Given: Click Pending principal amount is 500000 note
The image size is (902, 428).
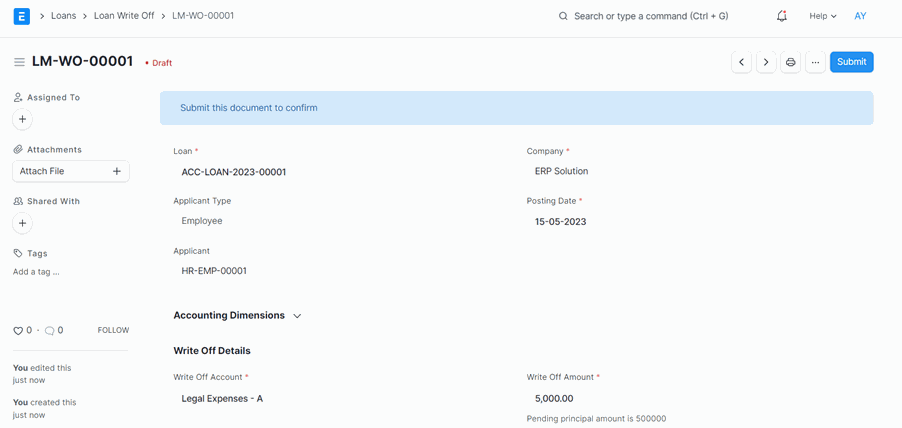Looking at the screenshot, I should pos(597,419).
